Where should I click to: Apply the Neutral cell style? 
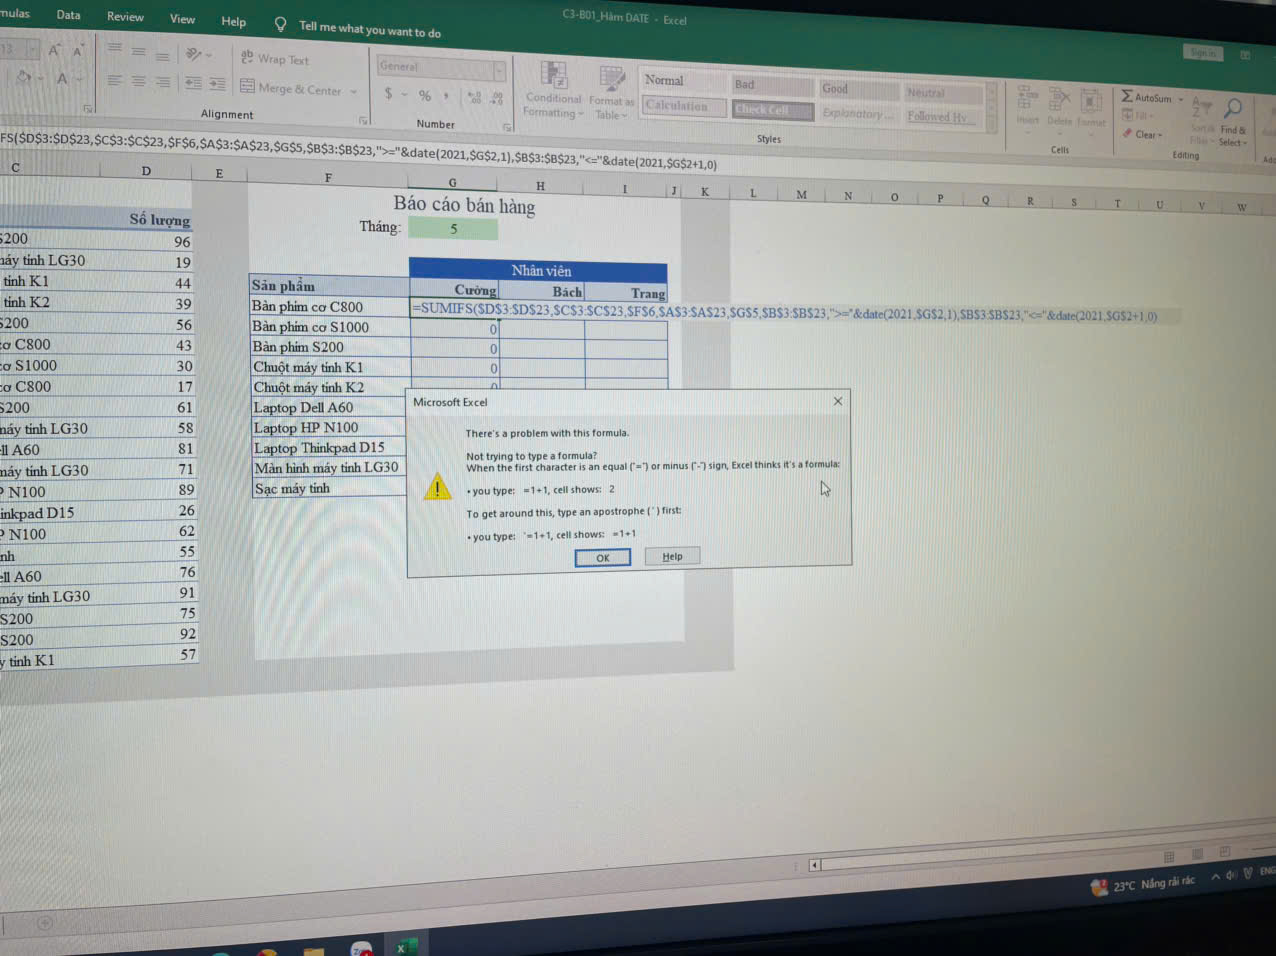[x=943, y=93]
